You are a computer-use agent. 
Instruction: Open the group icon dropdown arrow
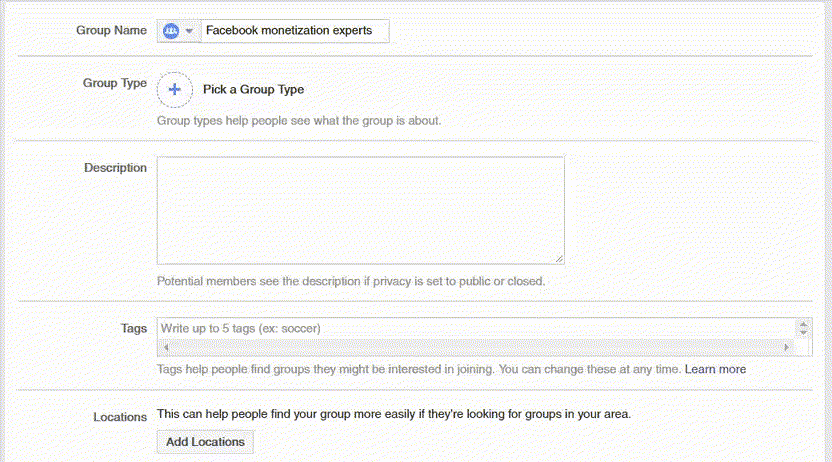point(189,31)
